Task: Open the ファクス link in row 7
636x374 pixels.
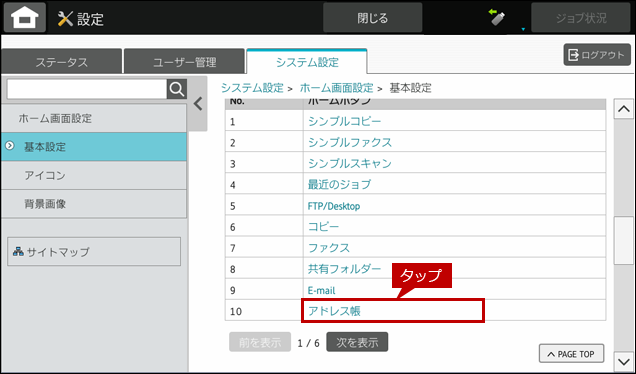Action: (x=329, y=248)
